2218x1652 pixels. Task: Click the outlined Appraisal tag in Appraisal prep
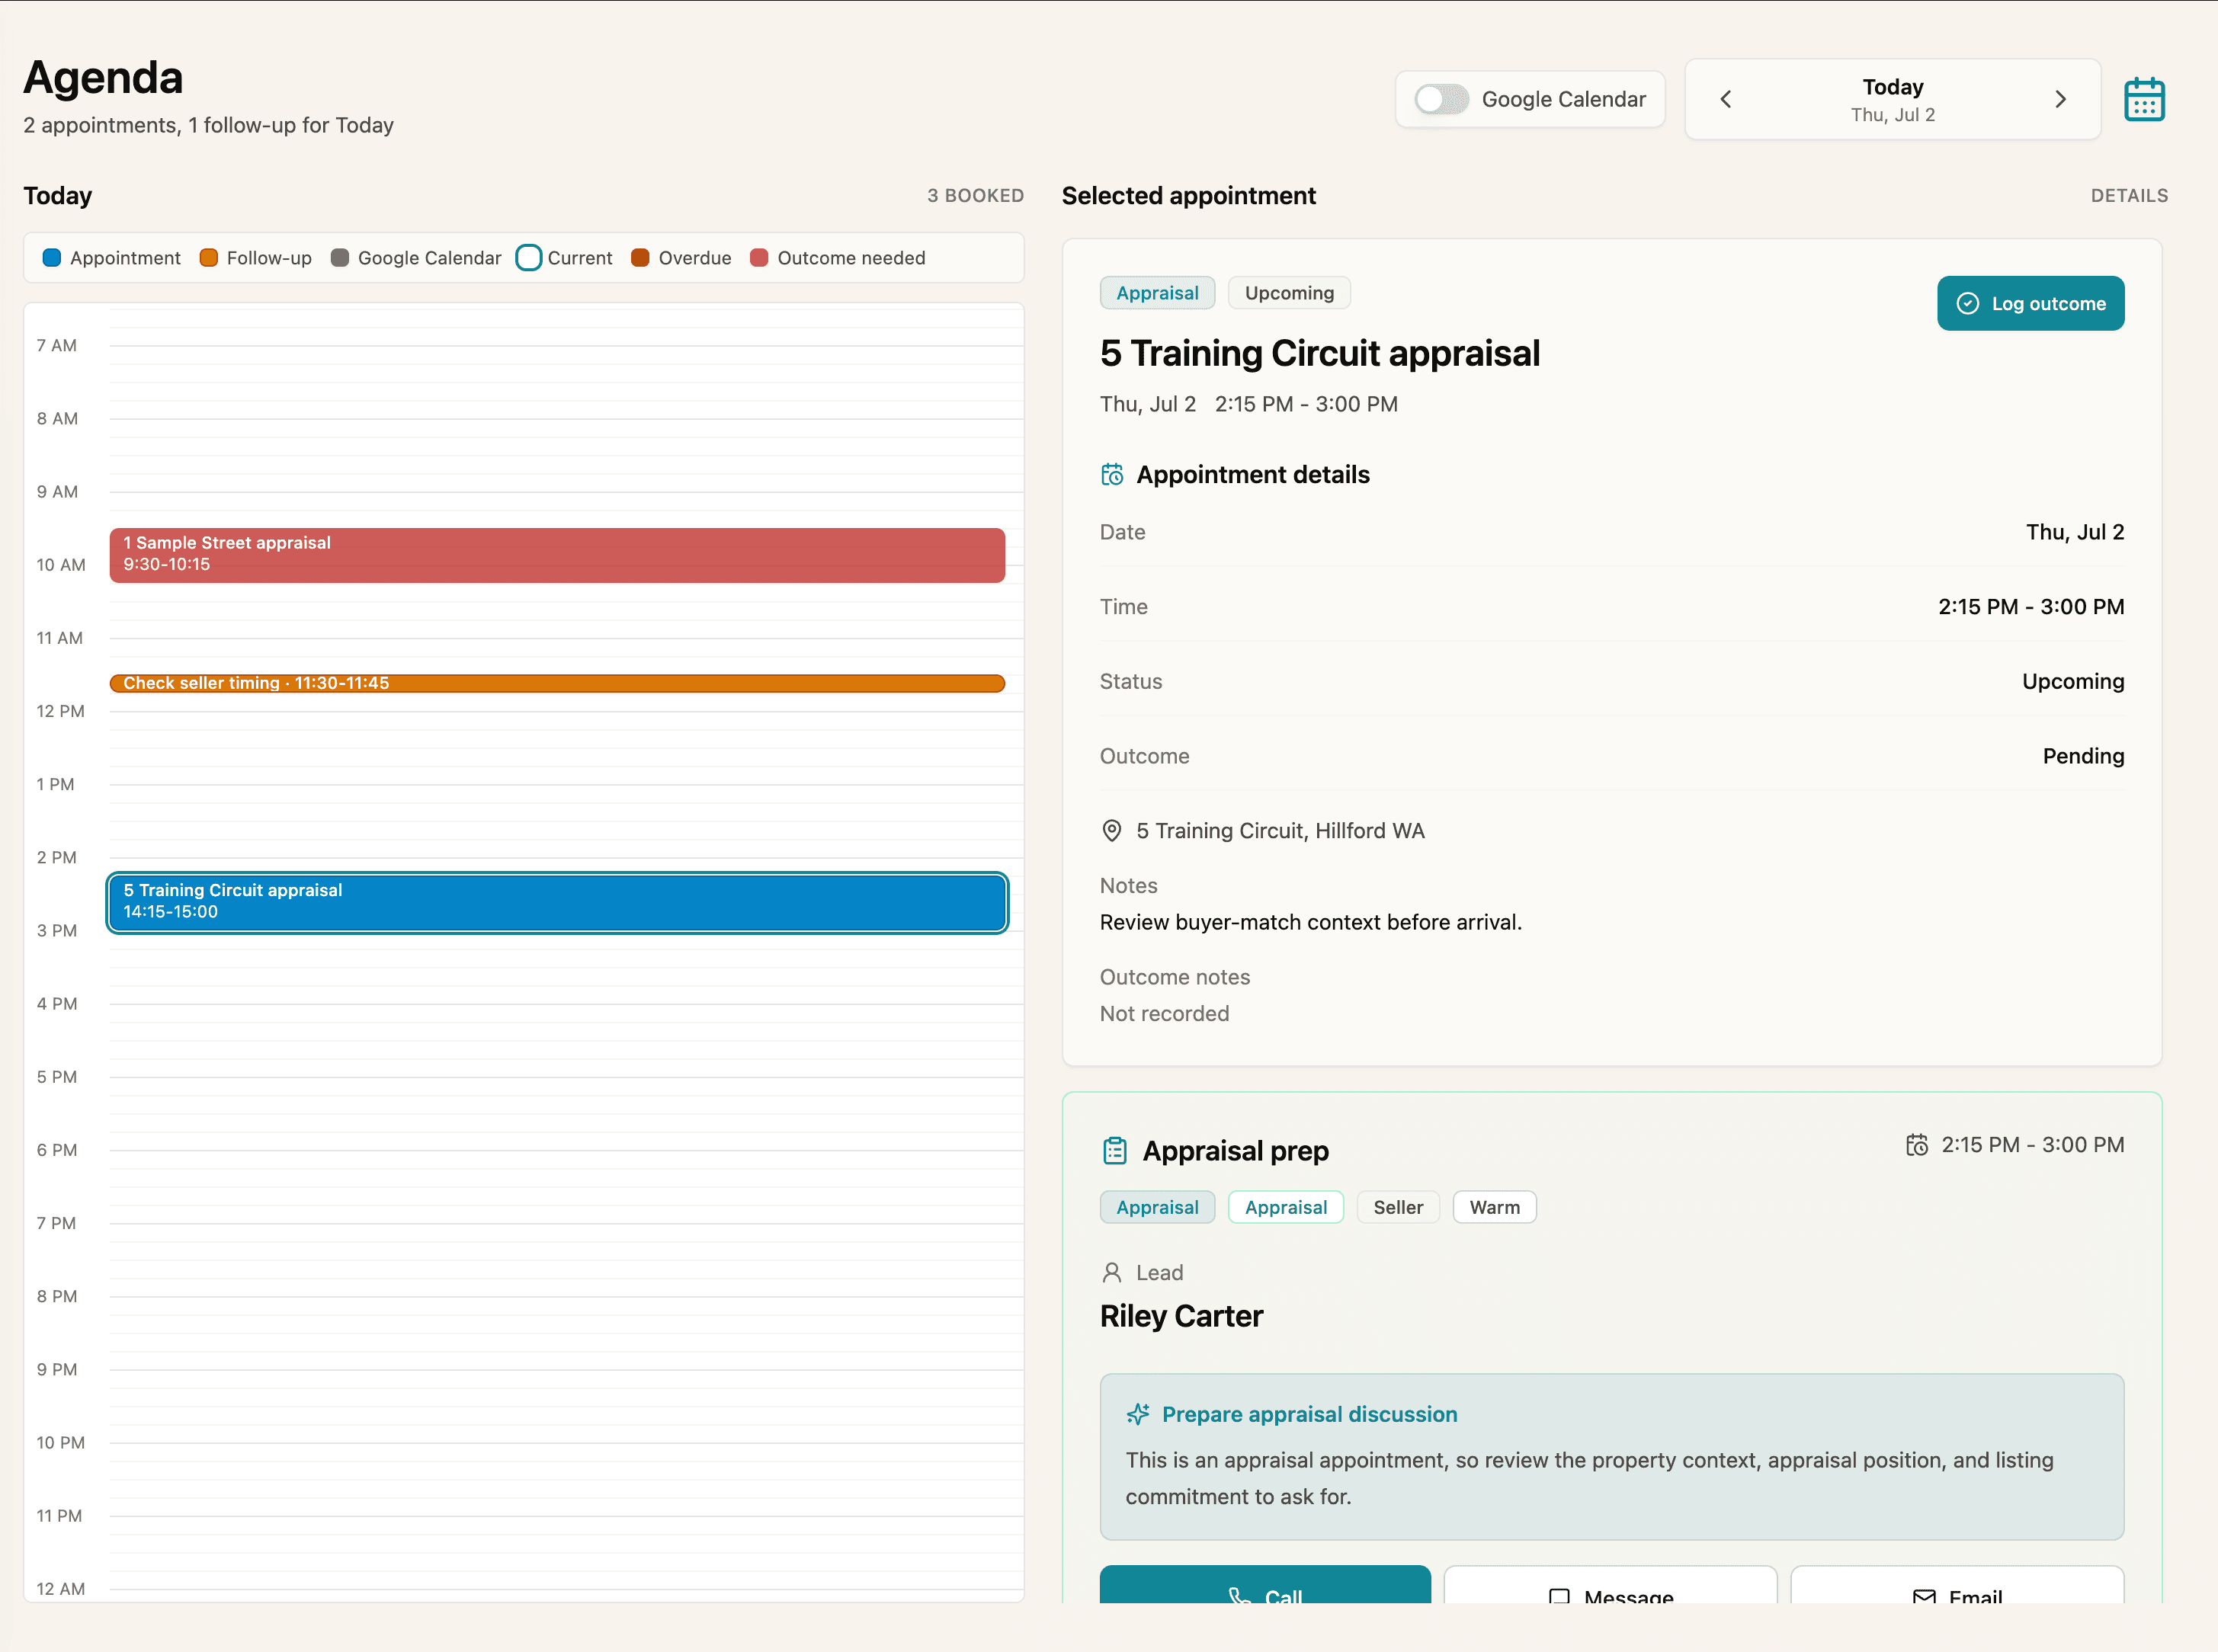1285,1207
